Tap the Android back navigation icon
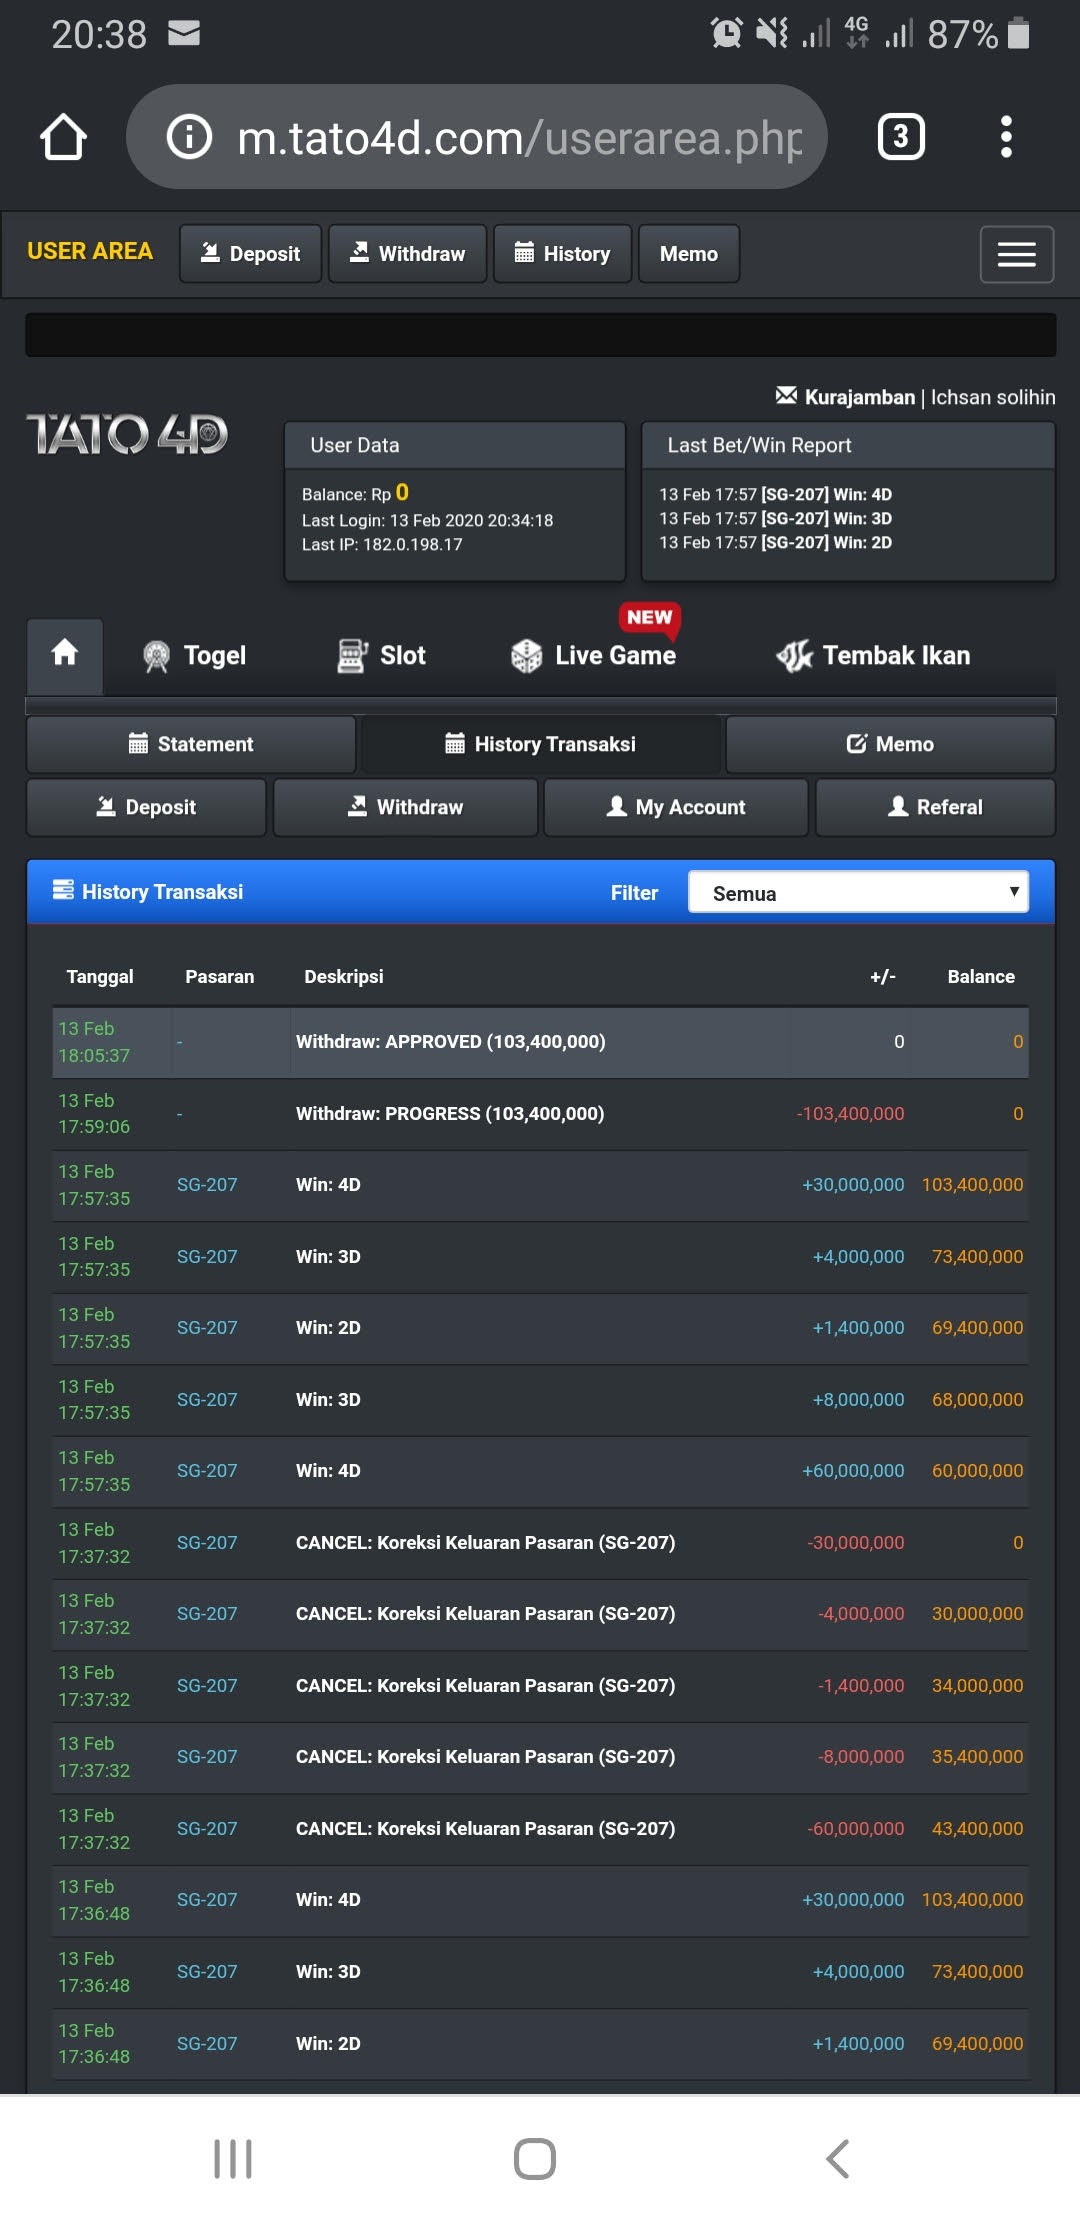 point(838,2159)
